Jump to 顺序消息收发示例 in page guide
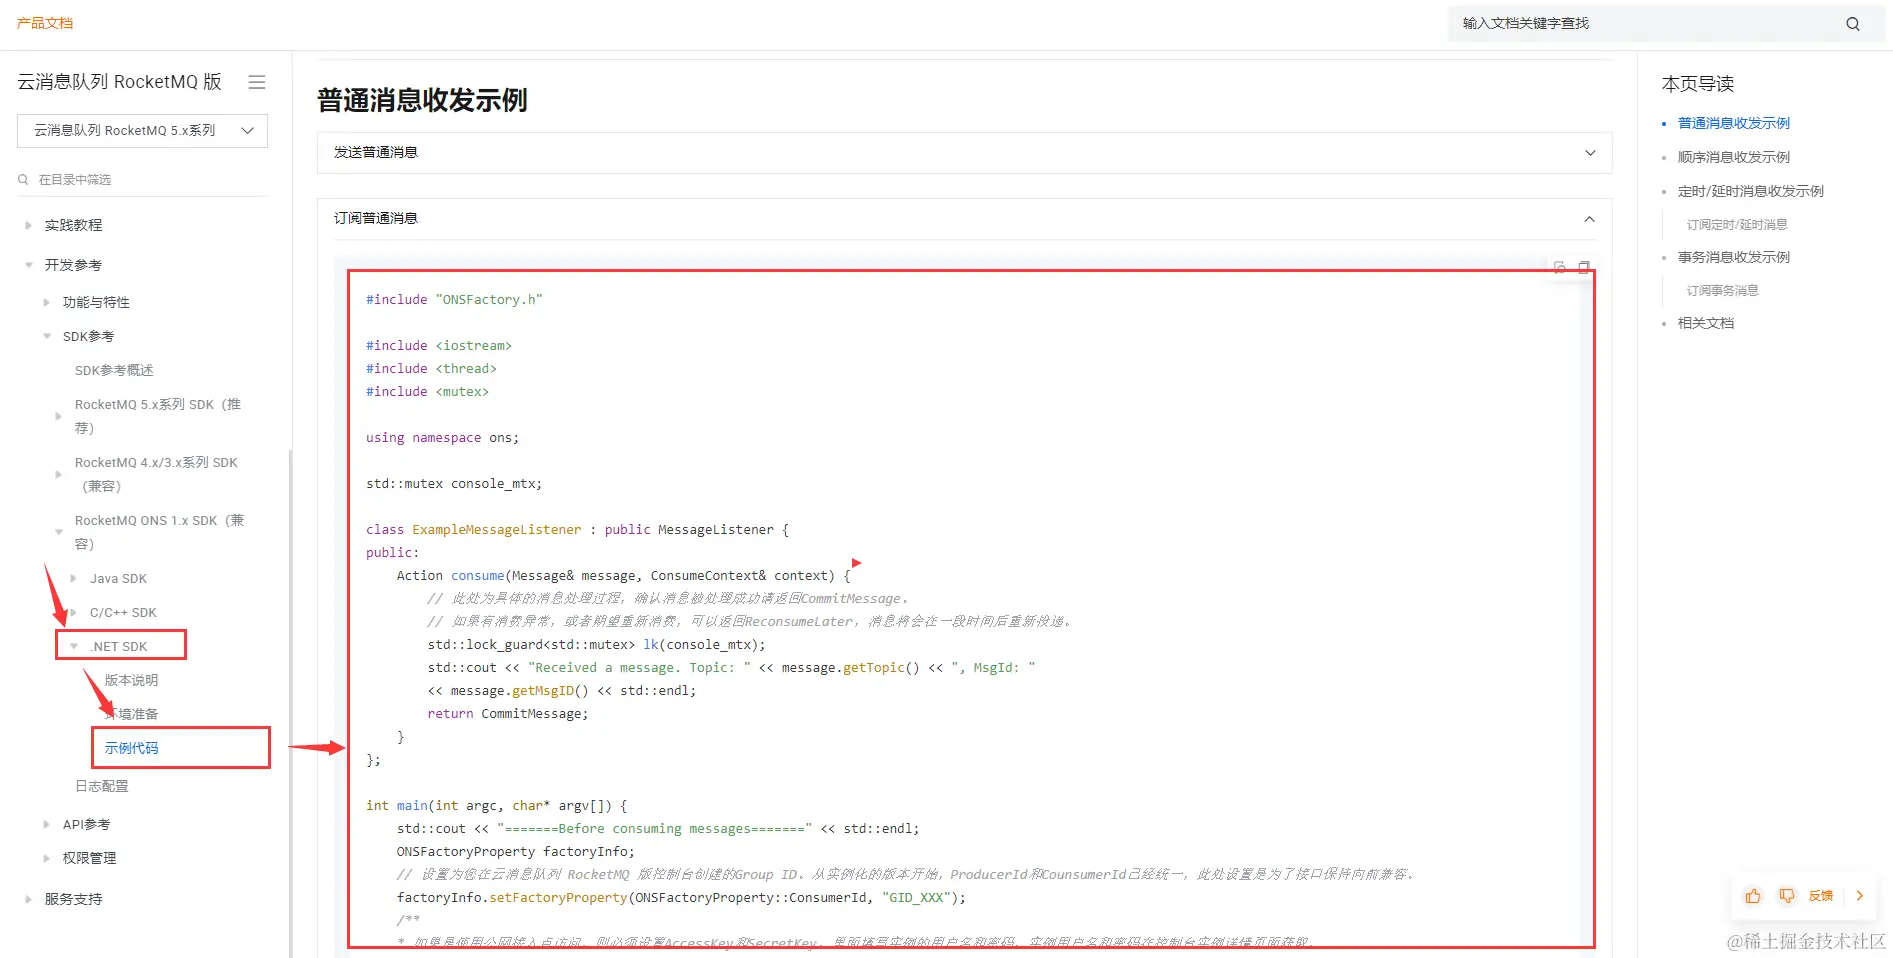Viewport: 1893px width, 958px height. (1733, 157)
